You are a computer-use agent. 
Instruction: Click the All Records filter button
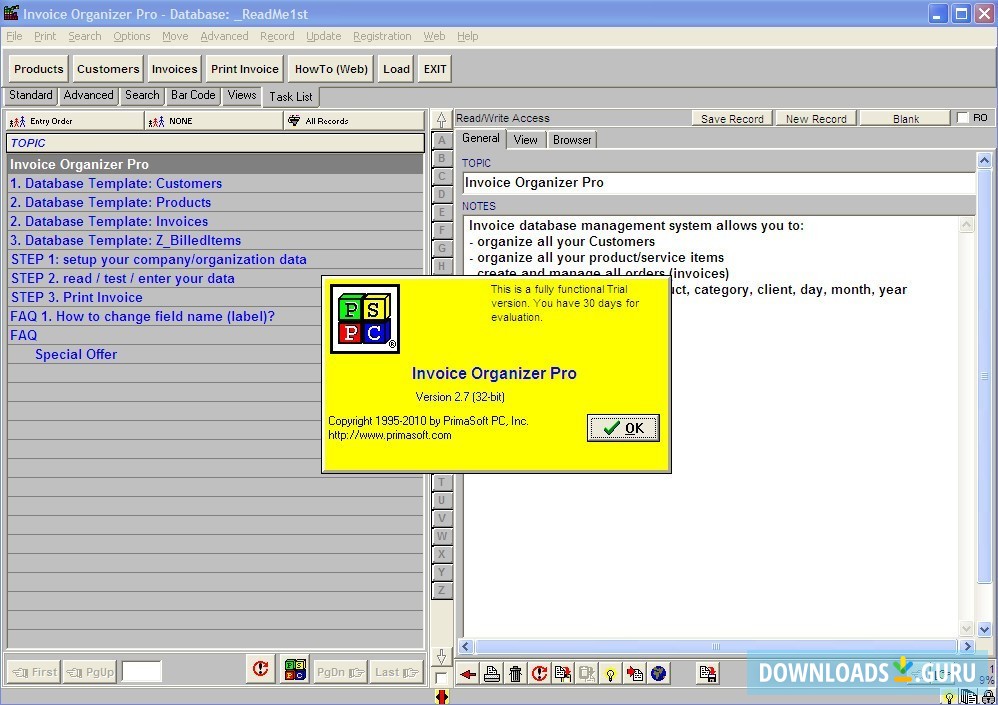coord(354,121)
